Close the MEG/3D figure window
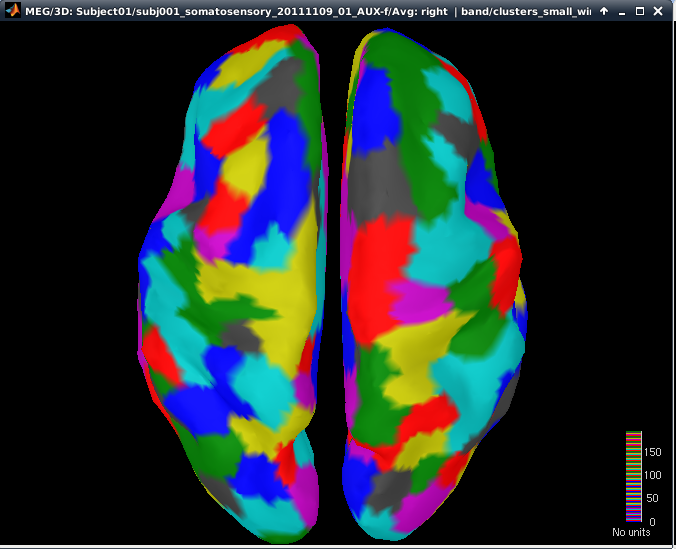Screen dimensions: 676x551 659,10
